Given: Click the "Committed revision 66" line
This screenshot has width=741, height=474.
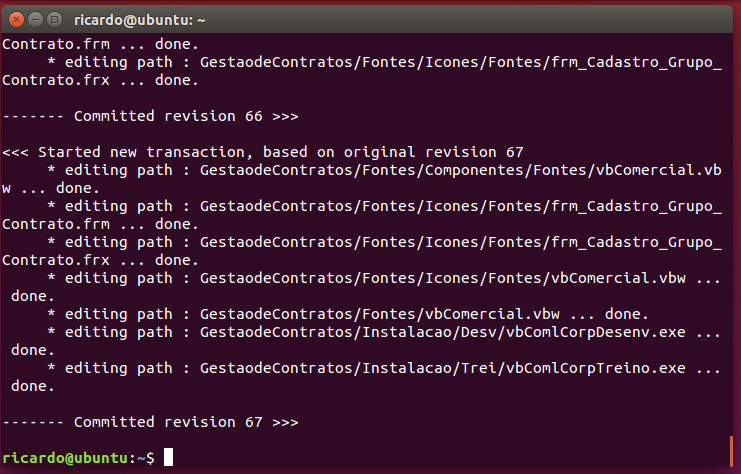Looking at the screenshot, I should coord(150,116).
